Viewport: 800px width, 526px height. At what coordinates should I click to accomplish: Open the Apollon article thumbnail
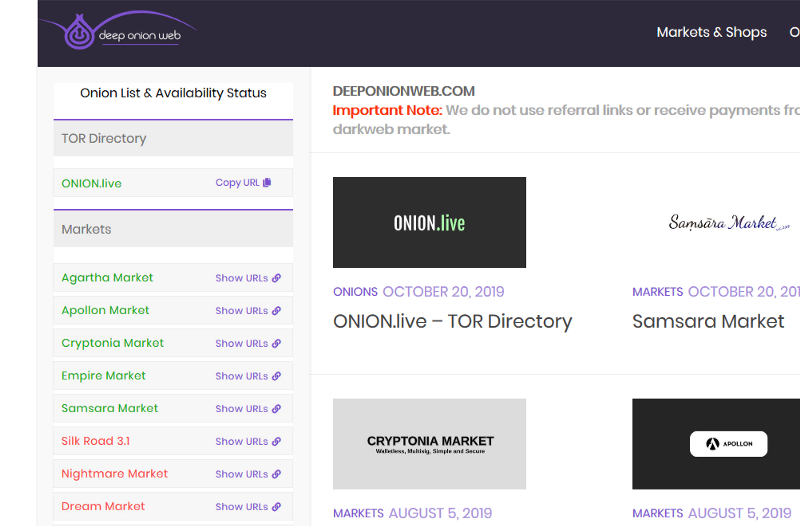[x=716, y=444]
